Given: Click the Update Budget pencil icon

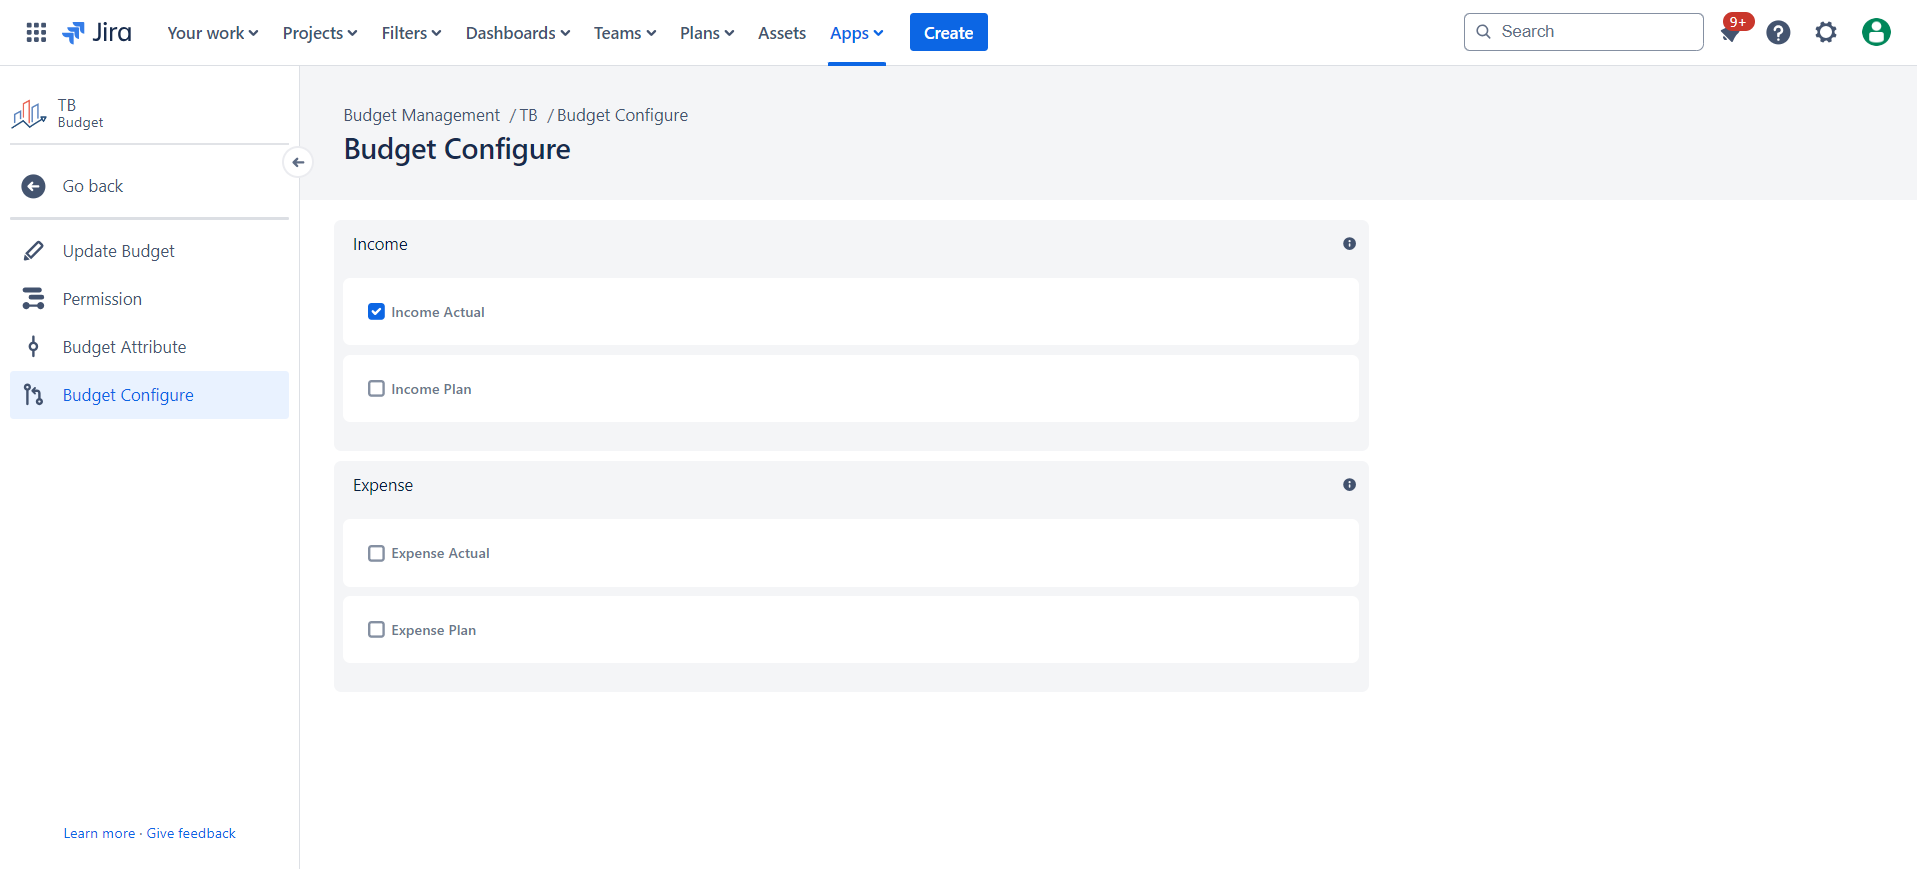Looking at the screenshot, I should point(33,251).
